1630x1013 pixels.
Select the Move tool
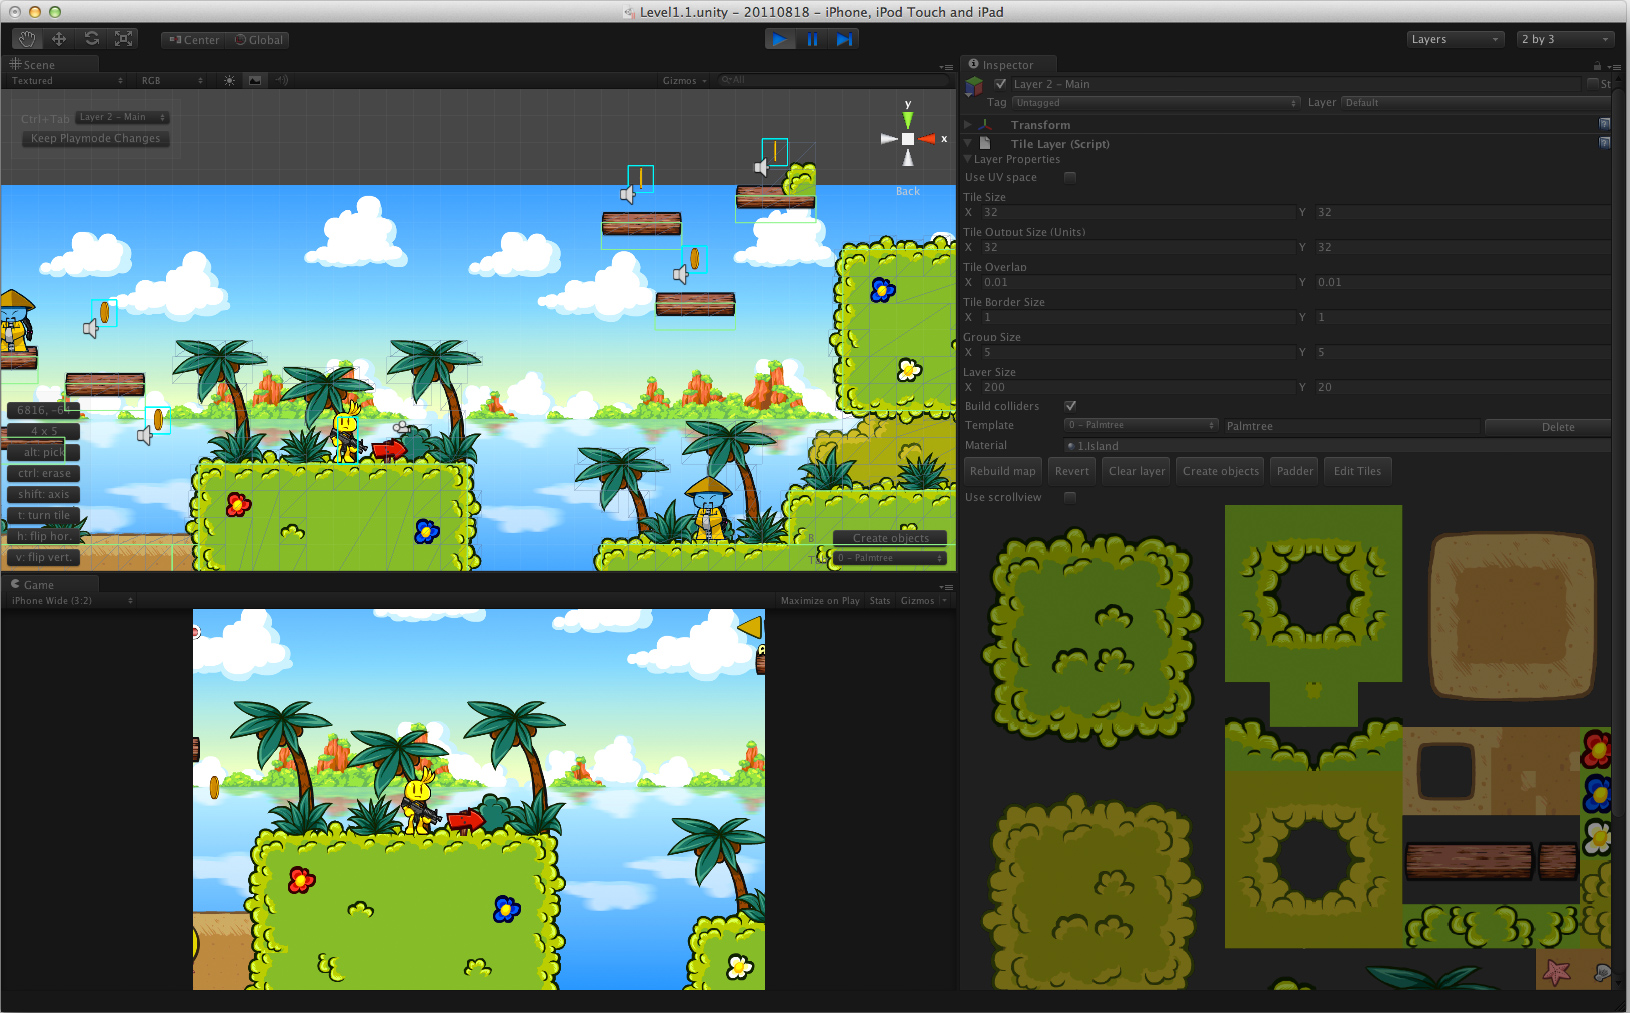60,38
